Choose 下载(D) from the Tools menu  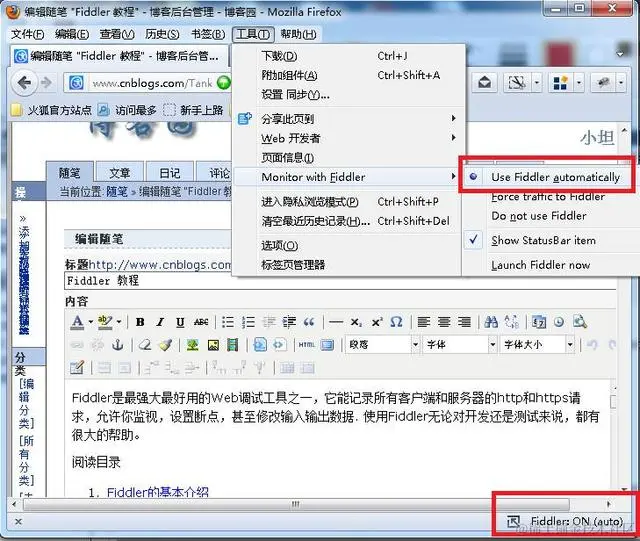point(348,56)
